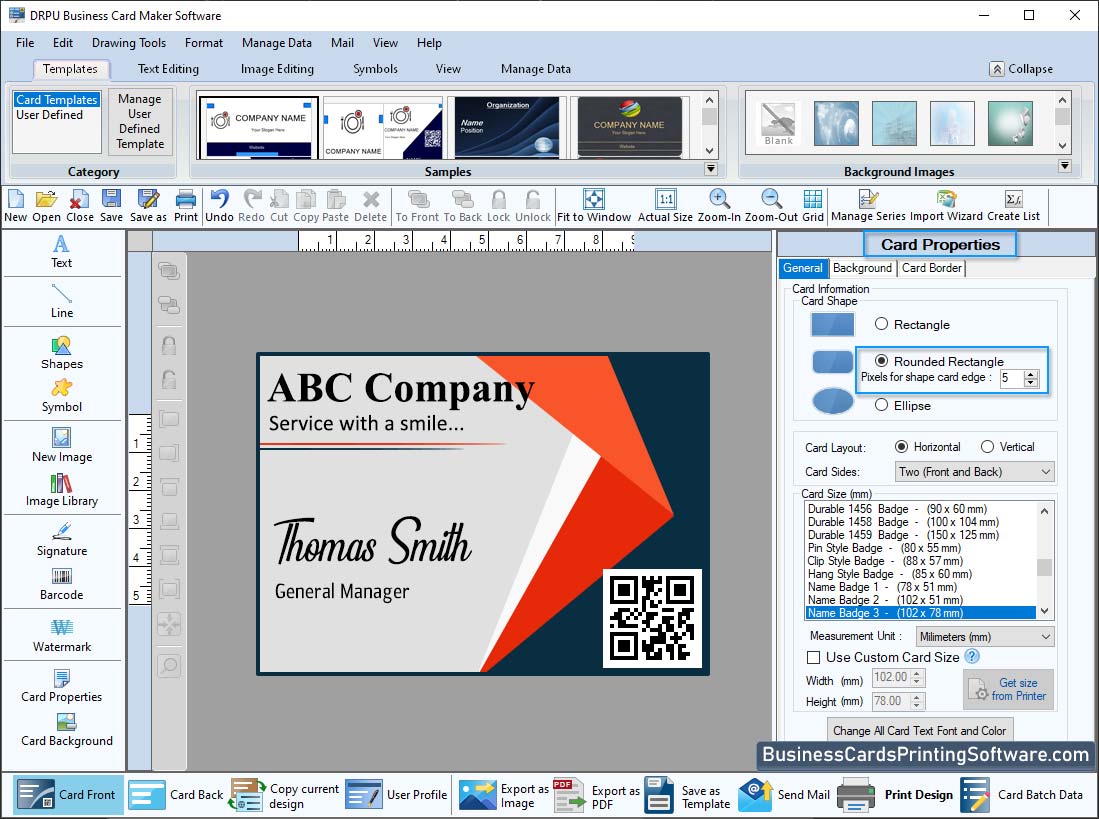The height and width of the screenshot is (819, 1099).
Task: Increase or decrease pixels for shape card edge
Action: 1031,378
